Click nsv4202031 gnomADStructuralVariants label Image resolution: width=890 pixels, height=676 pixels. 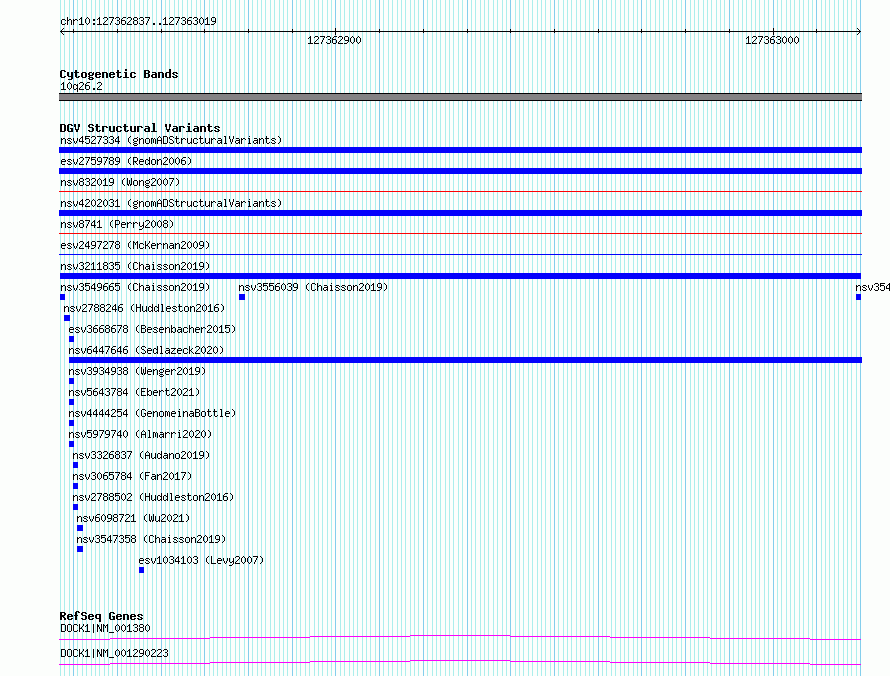point(171,203)
